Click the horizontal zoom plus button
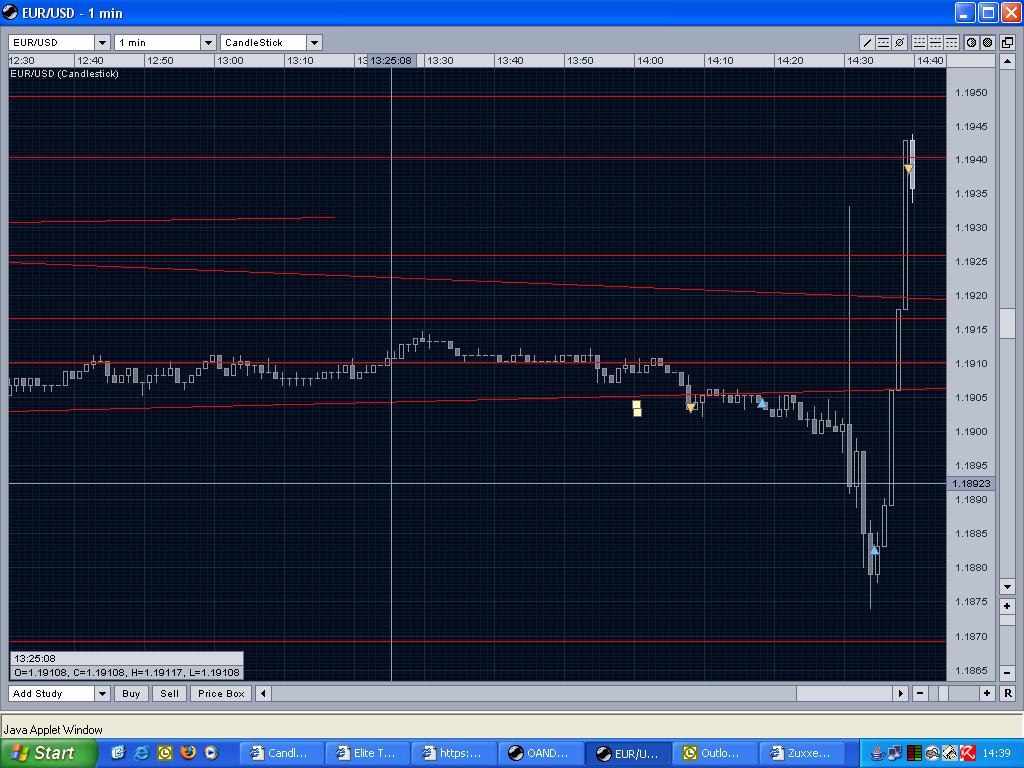The height and width of the screenshot is (768, 1024). click(987, 693)
